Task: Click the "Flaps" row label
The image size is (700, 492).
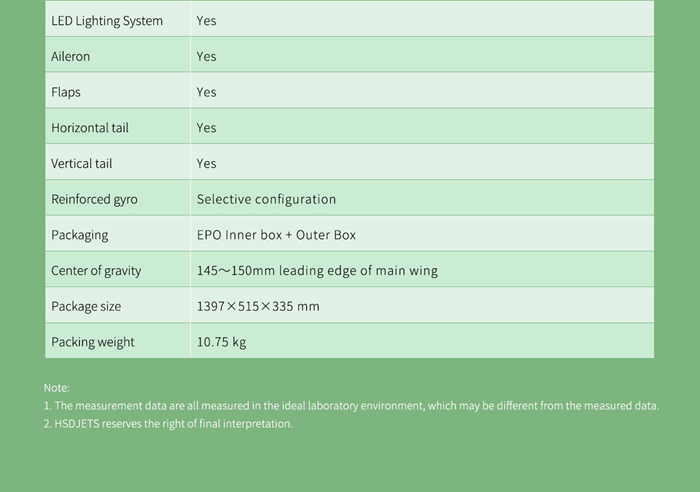Action: tap(66, 92)
